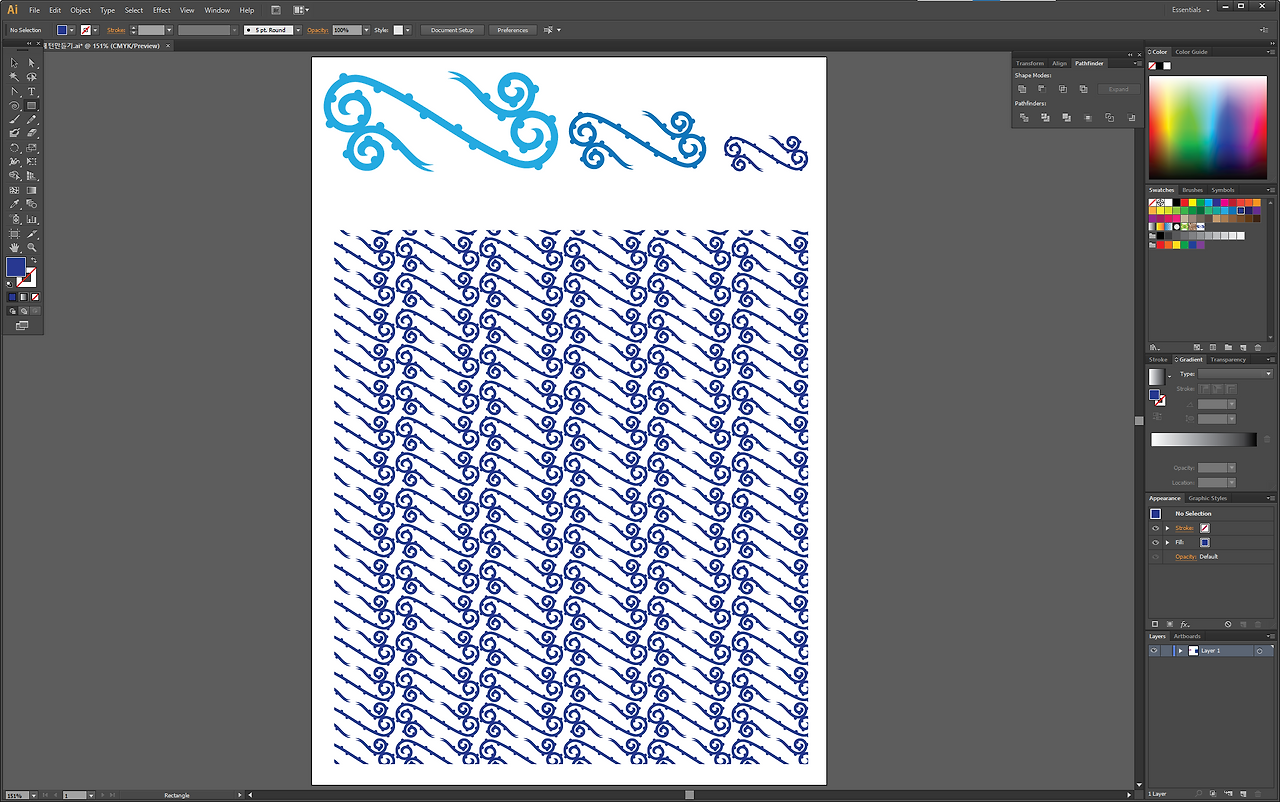1280x802 pixels.
Task: Set toolbox paint mode to Gradient
Action: tap(24, 297)
